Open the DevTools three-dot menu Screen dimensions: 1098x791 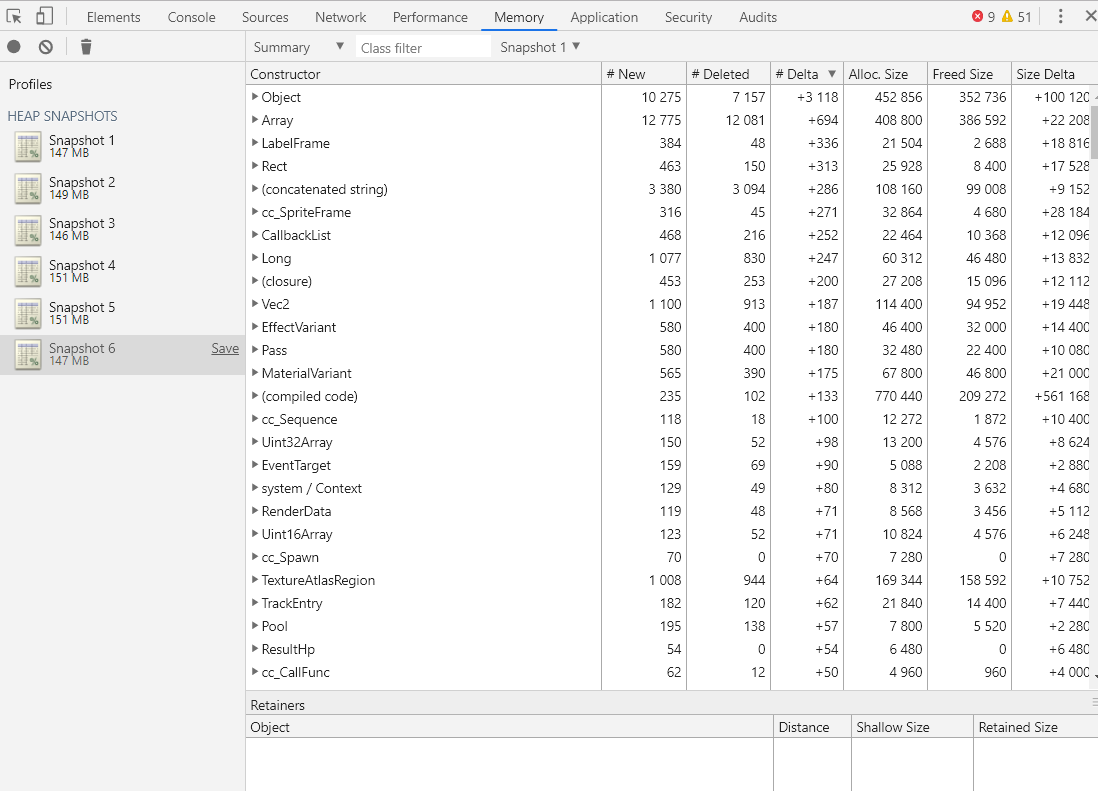point(1060,16)
